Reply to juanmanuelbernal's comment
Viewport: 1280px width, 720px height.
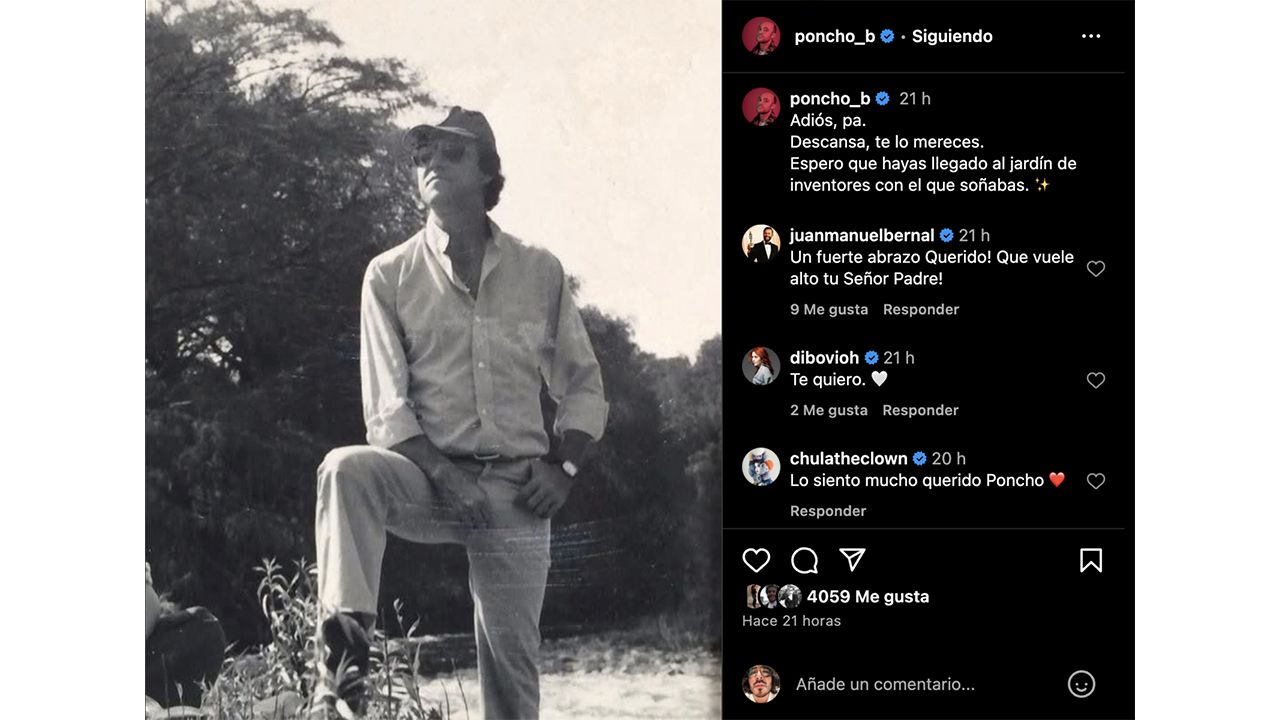pos(921,310)
